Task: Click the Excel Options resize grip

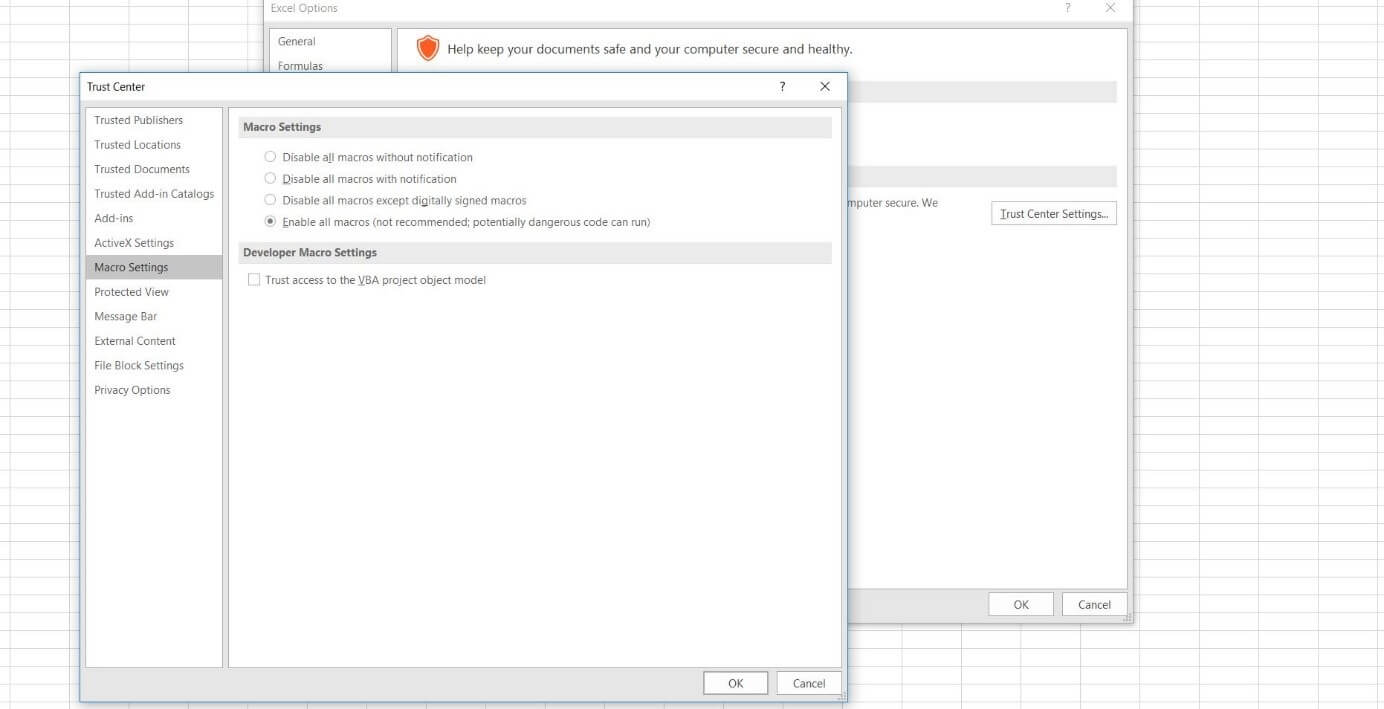Action: click(x=1127, y=618)
